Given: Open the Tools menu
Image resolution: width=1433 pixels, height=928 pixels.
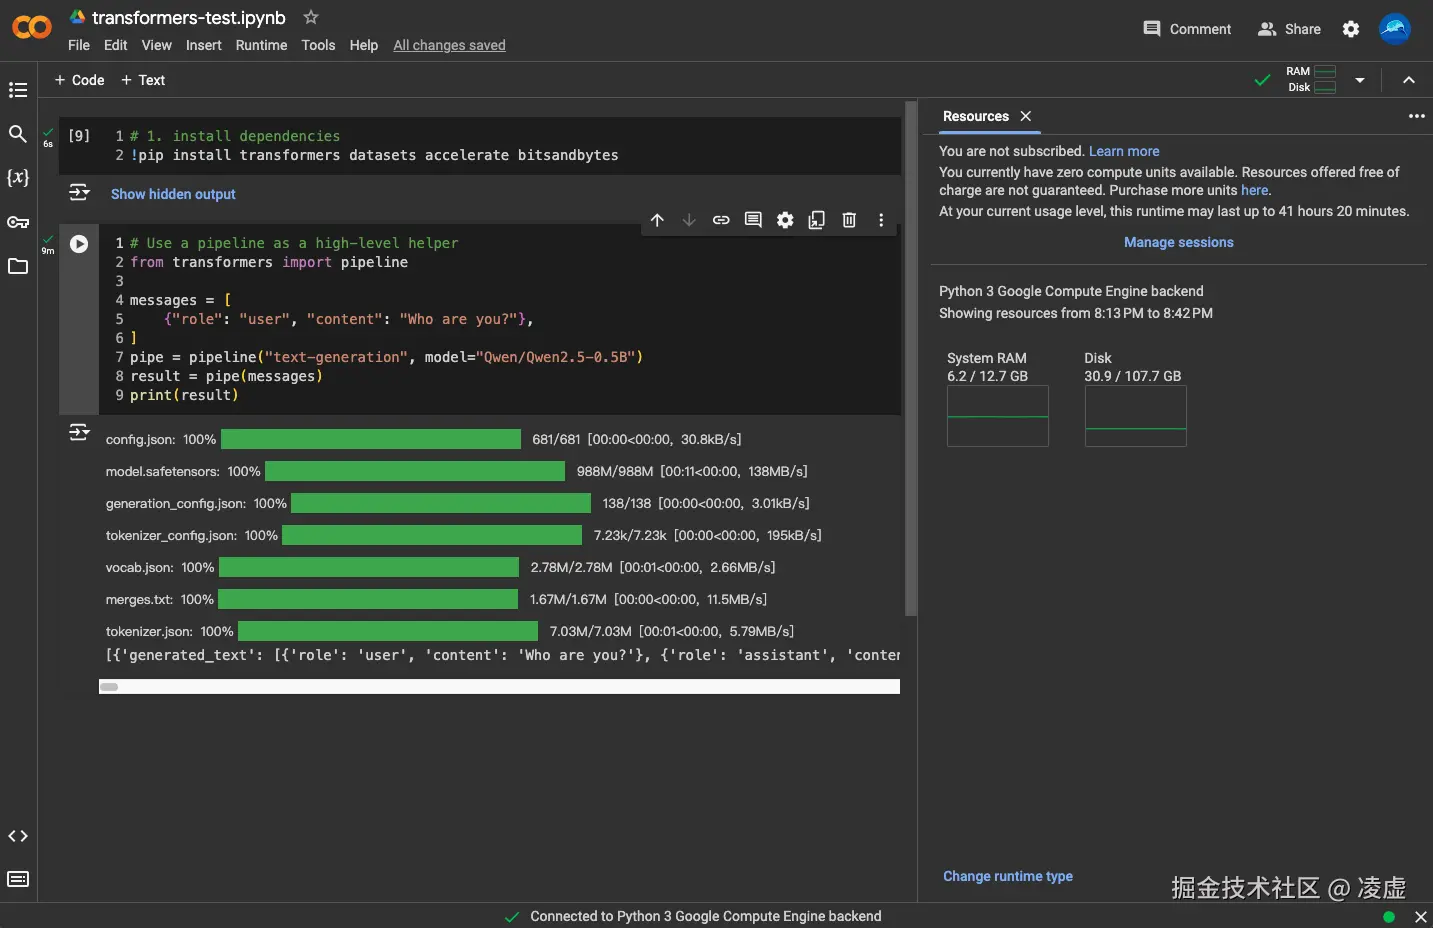Looking at the screenshot, I should tap(318, 45).
